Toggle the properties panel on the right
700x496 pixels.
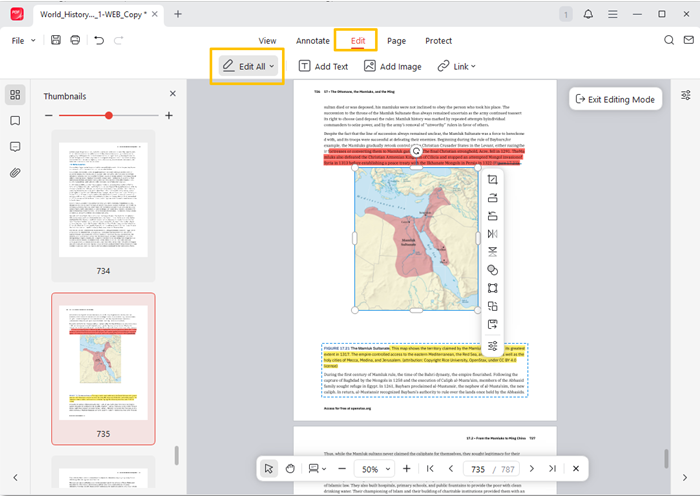click(685, 96)
